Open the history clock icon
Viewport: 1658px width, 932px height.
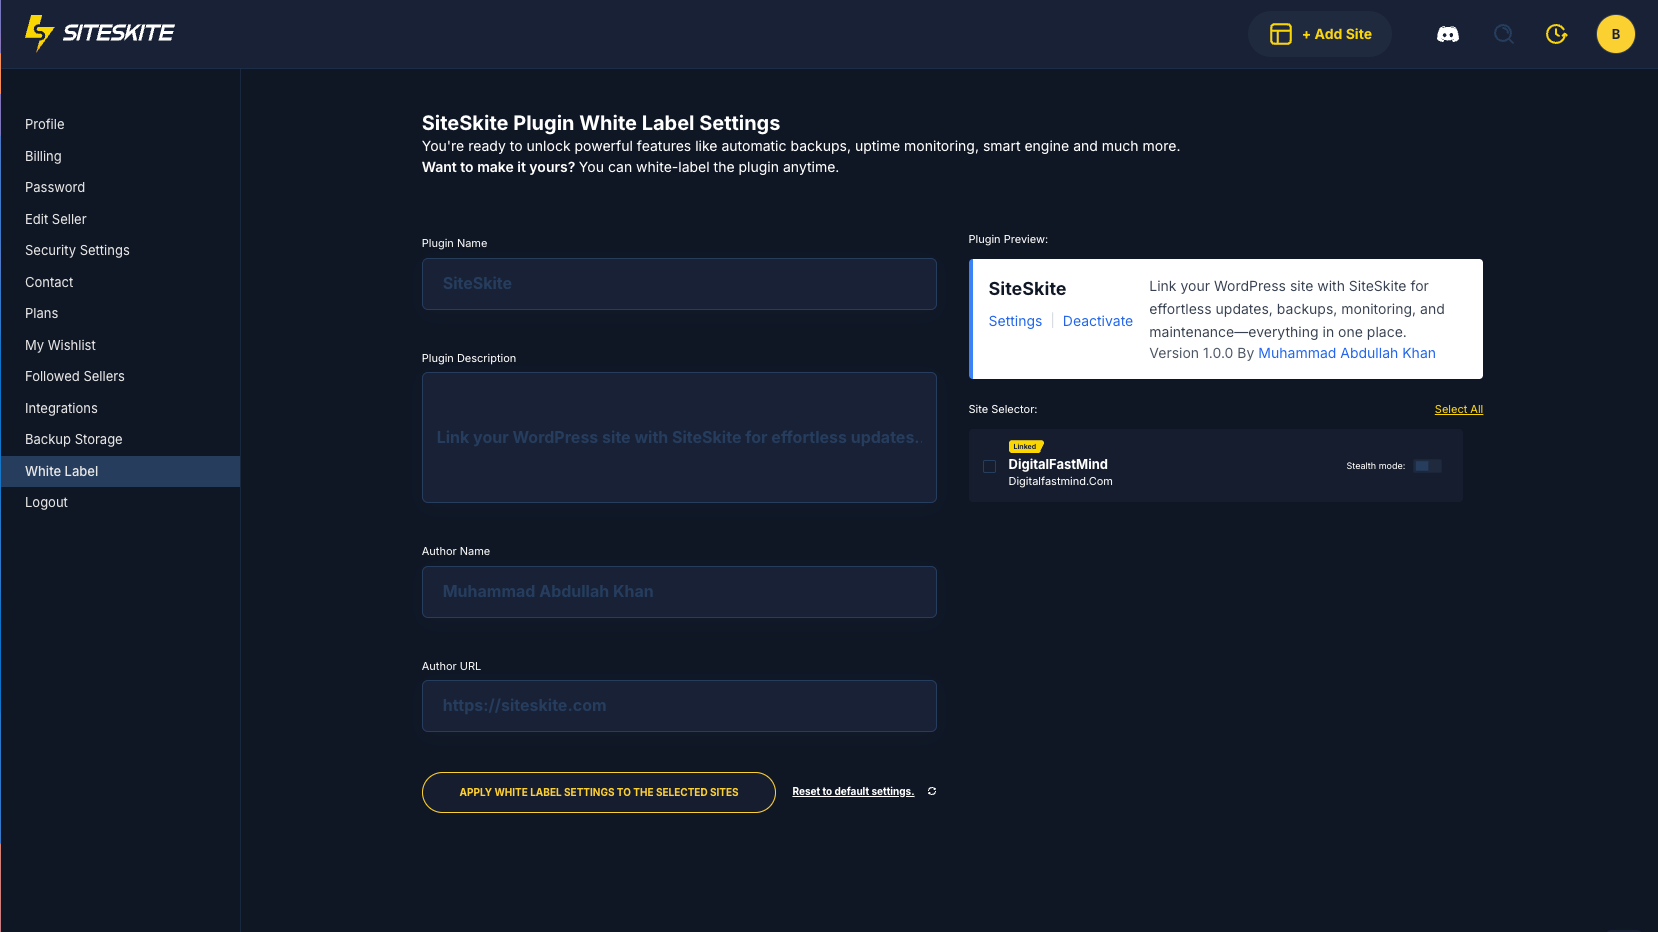click(x=1556, y=34)
